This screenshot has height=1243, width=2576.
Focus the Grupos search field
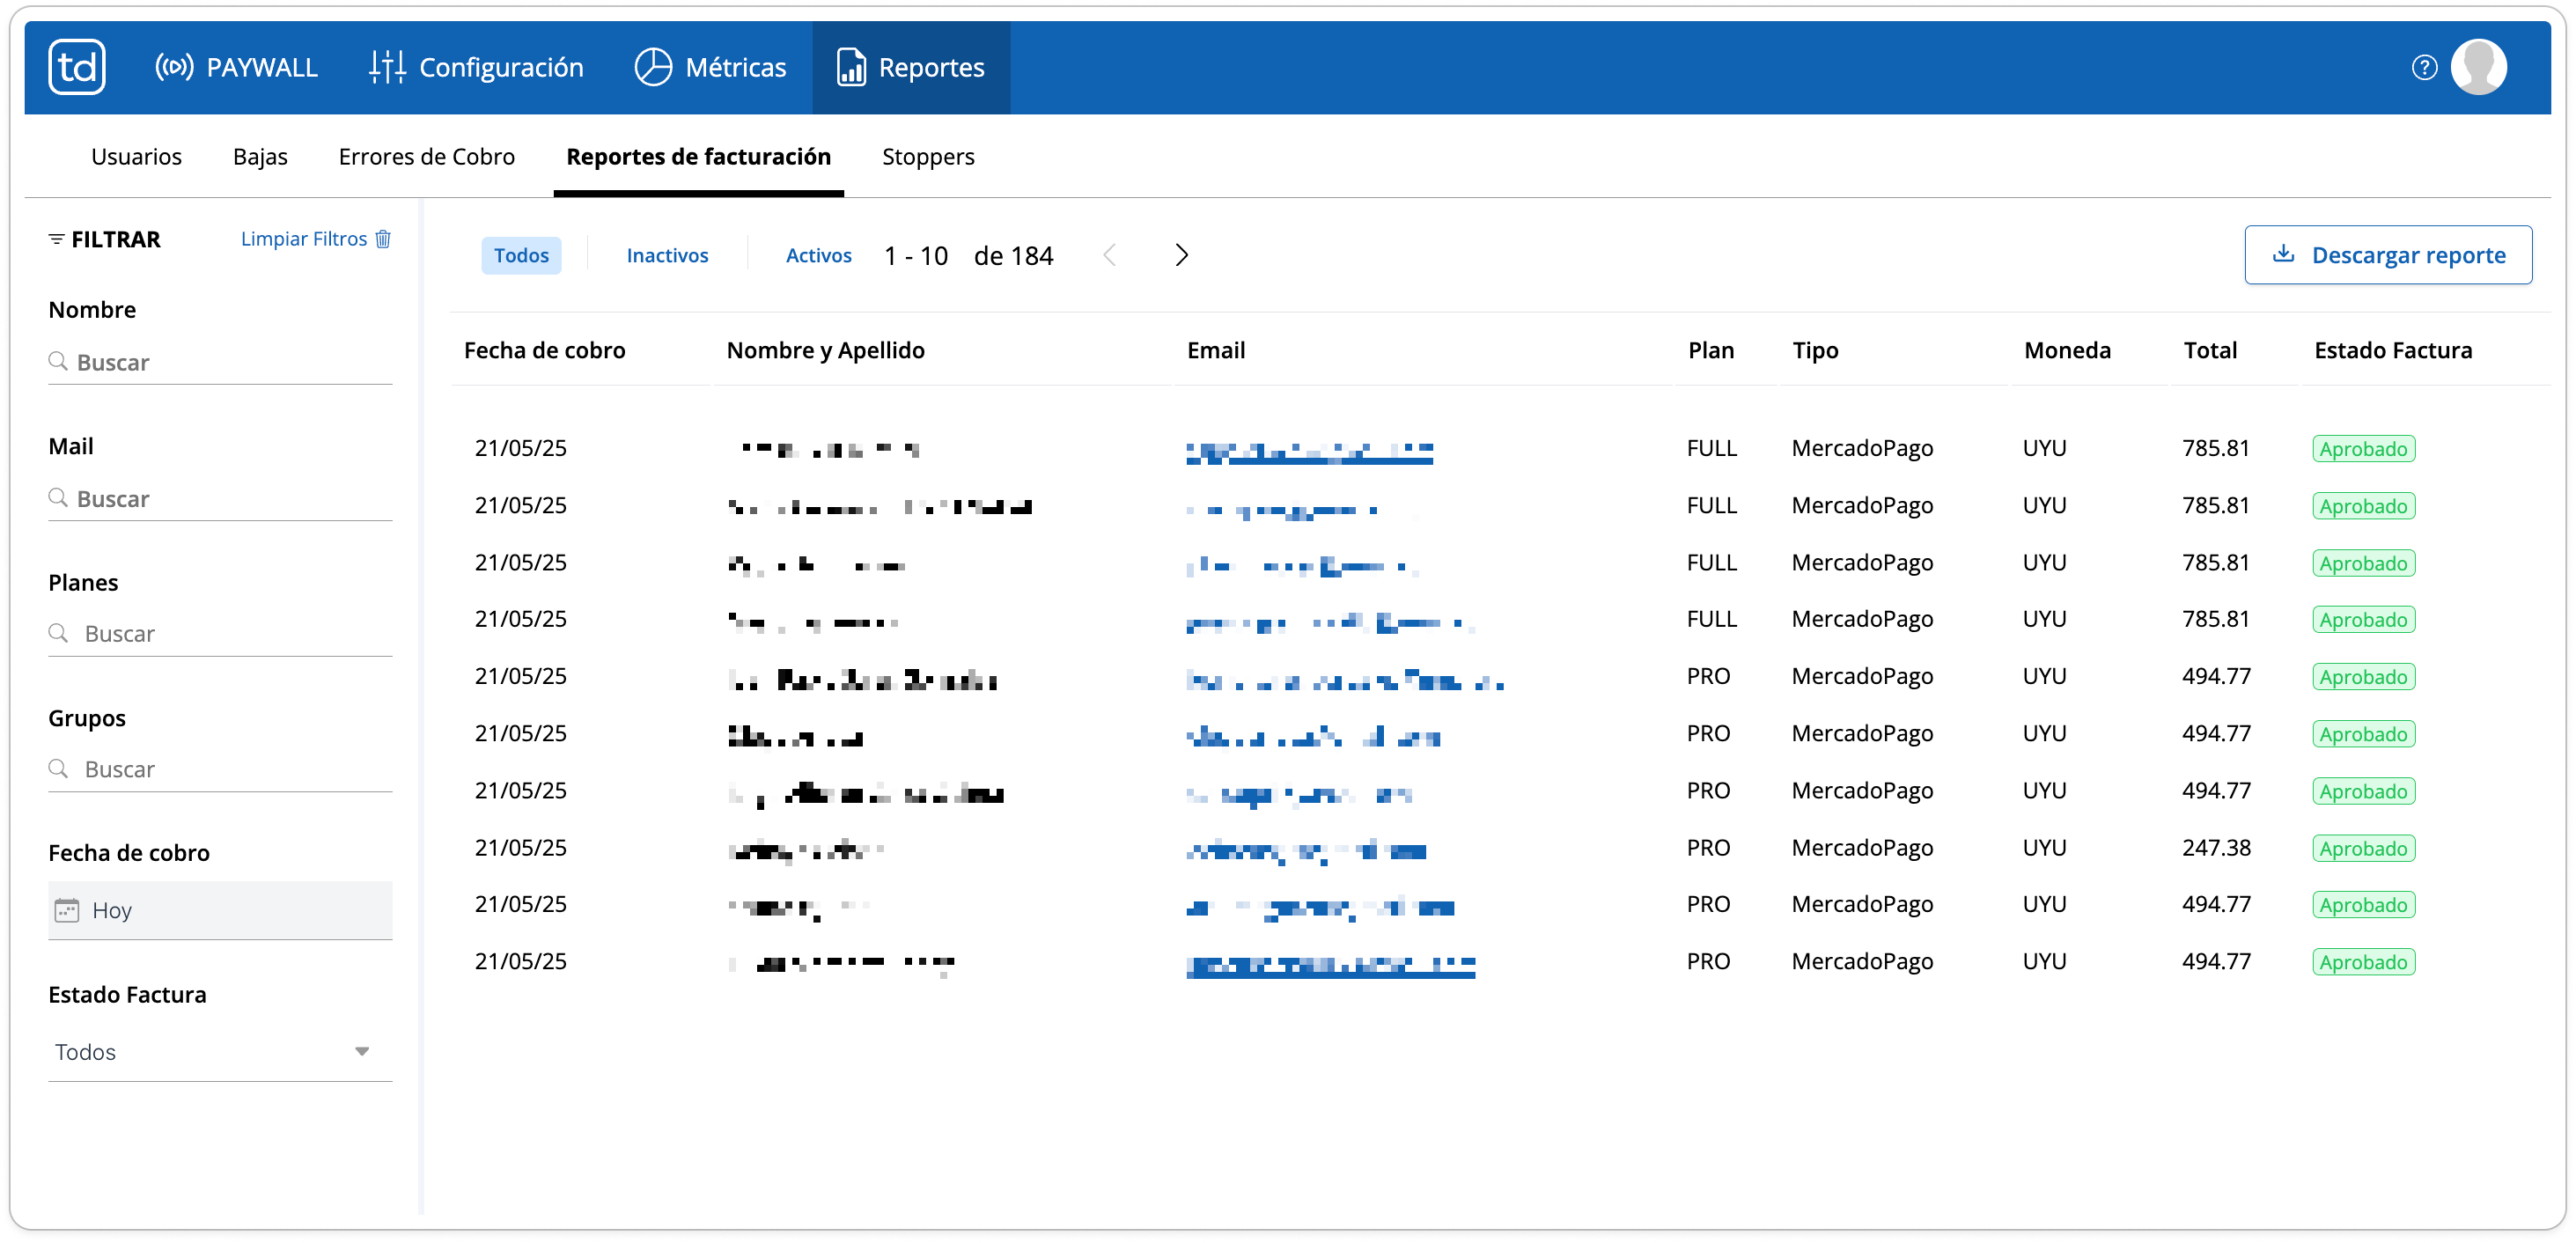point(220,769)
